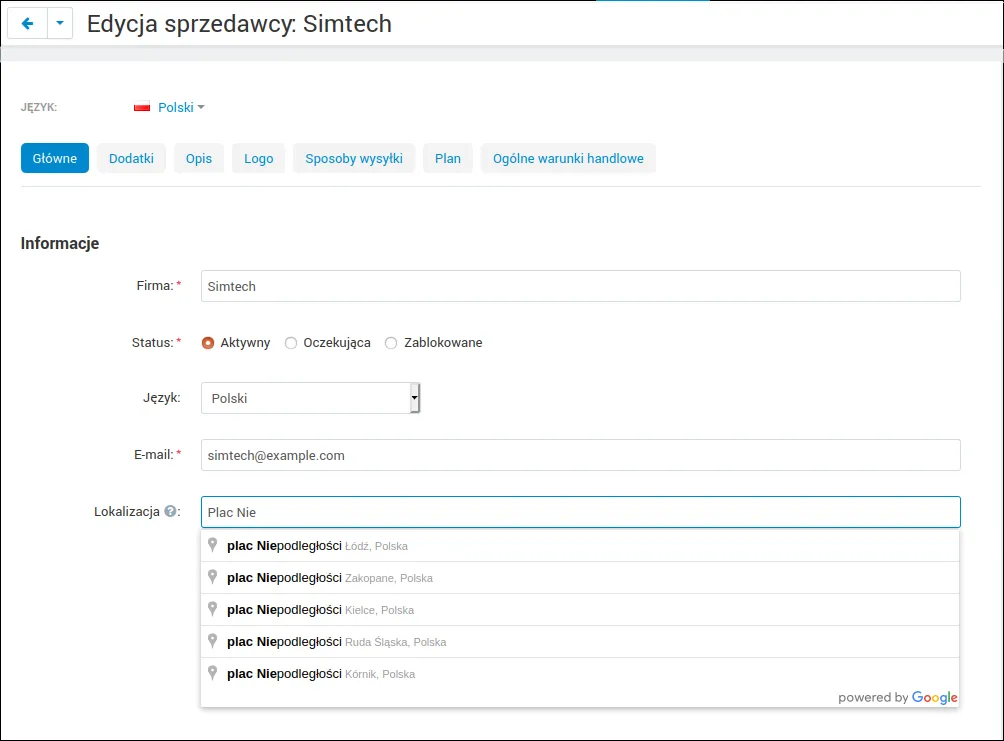Click the E-mail input field

(581, 455)
